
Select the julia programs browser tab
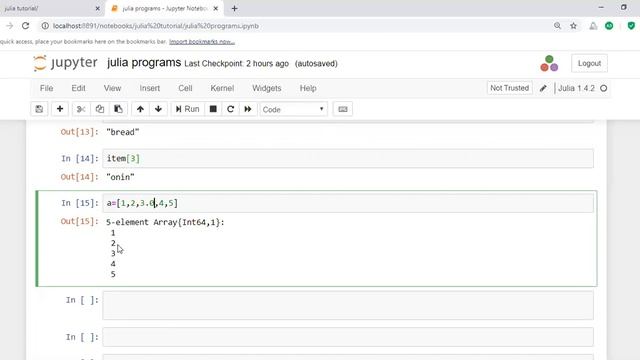coord(165,8)
